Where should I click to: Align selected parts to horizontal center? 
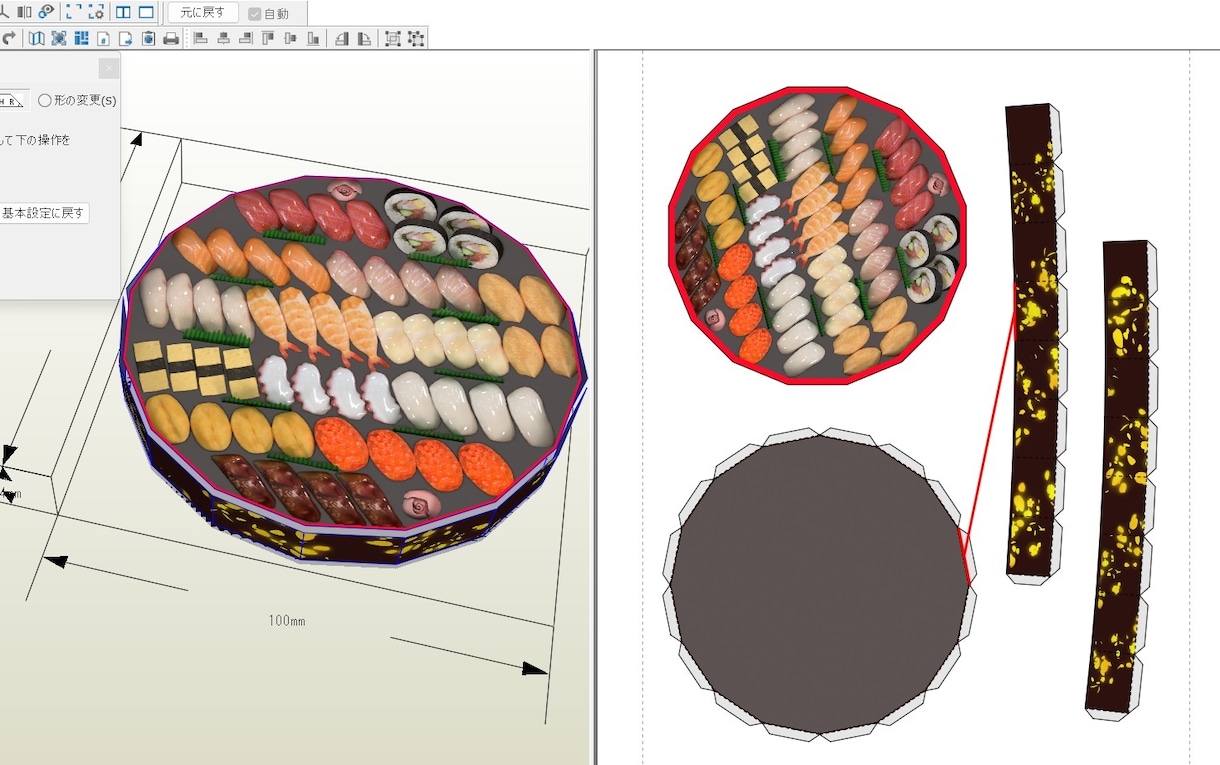click(x=223, y=39)
